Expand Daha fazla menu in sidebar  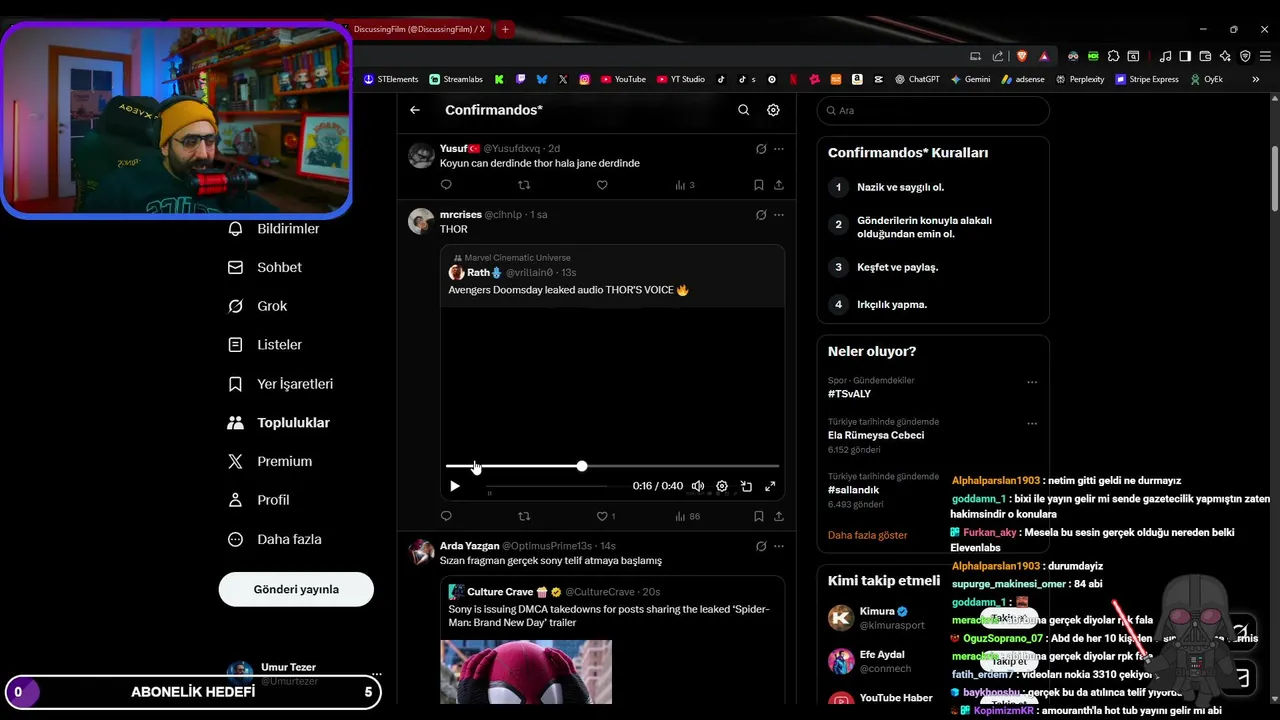click(289, 539)
